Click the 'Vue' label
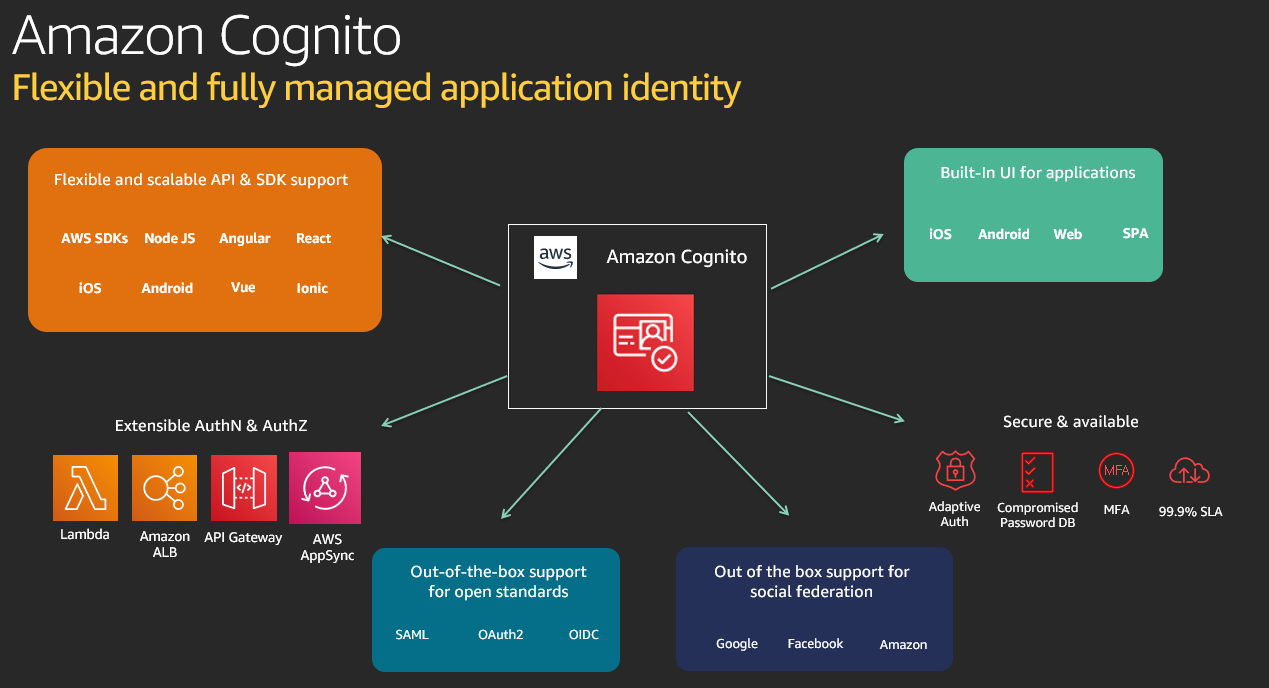This screenshot has width=1269, height=688. click(x=243, y=287)
